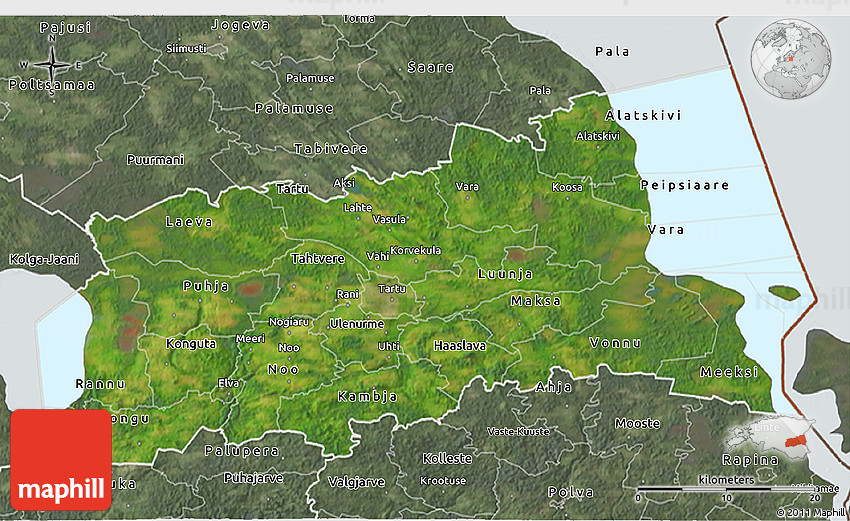This screenshot has width=850, height=521.
Task: Click the Konguta label
Action: click(190, 343)
